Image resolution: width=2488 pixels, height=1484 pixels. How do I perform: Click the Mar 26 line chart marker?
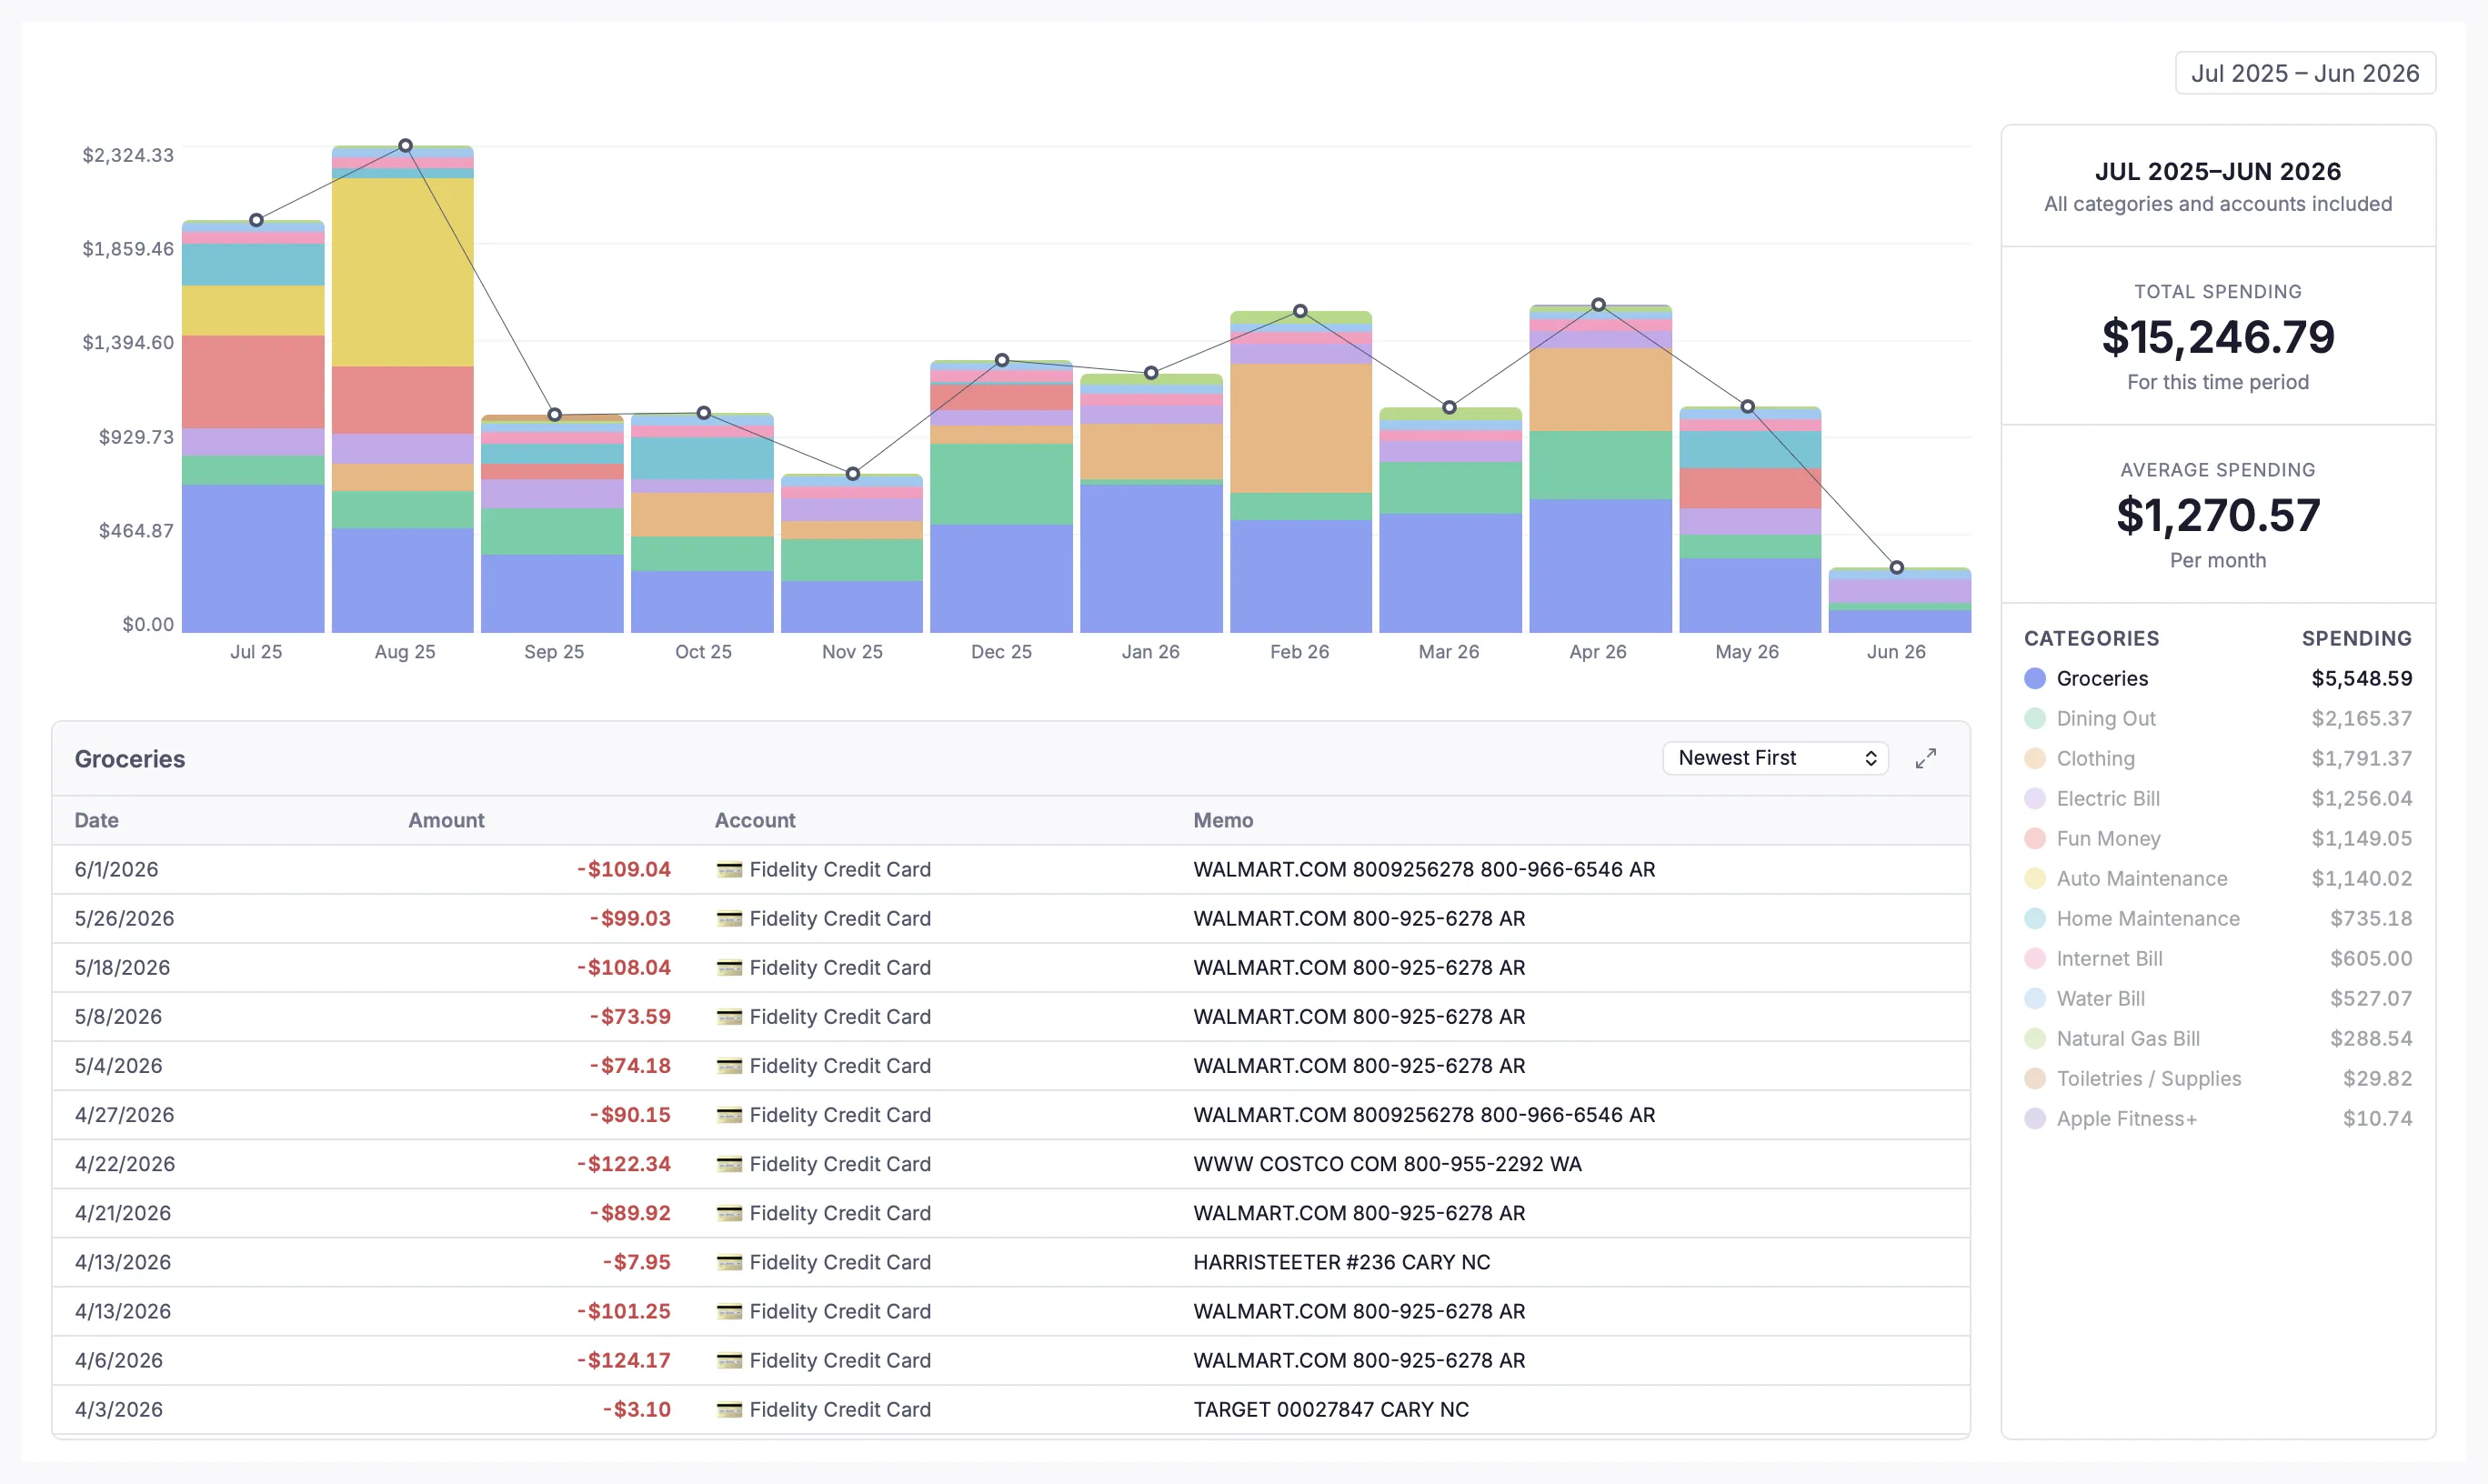coord(1449,408)
